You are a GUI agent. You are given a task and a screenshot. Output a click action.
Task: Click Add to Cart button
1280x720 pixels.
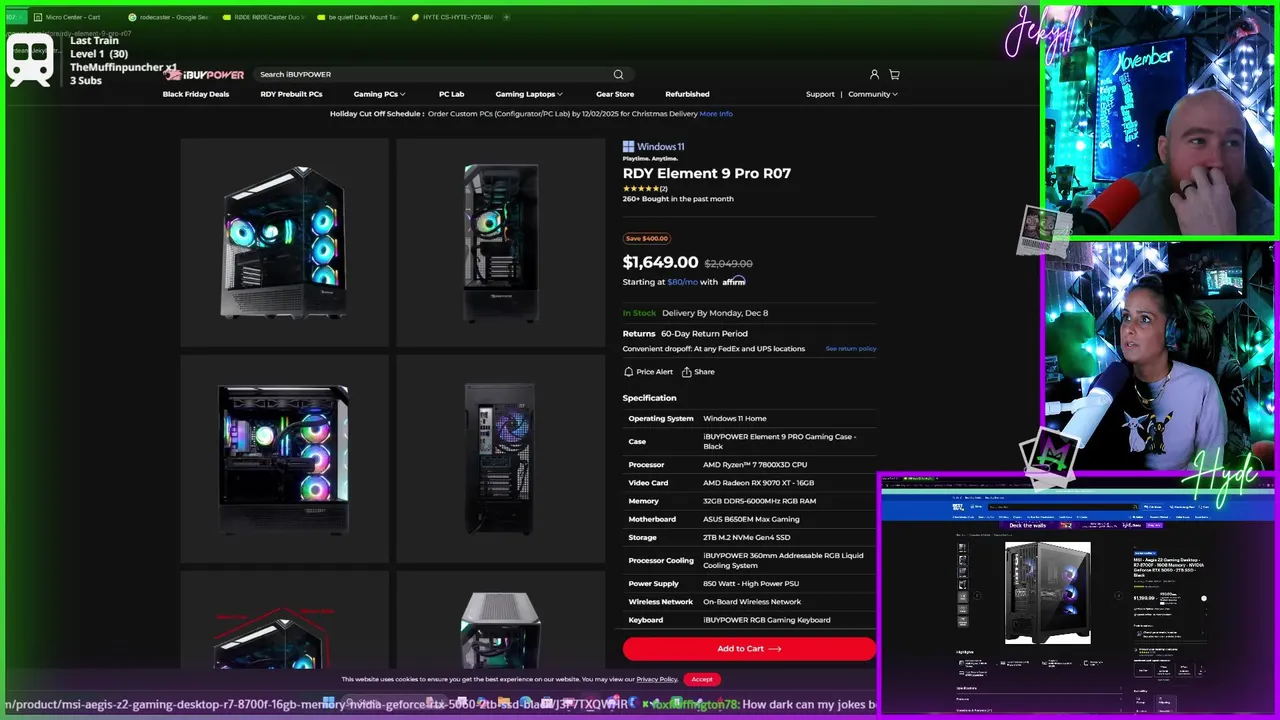pos(749,649)
